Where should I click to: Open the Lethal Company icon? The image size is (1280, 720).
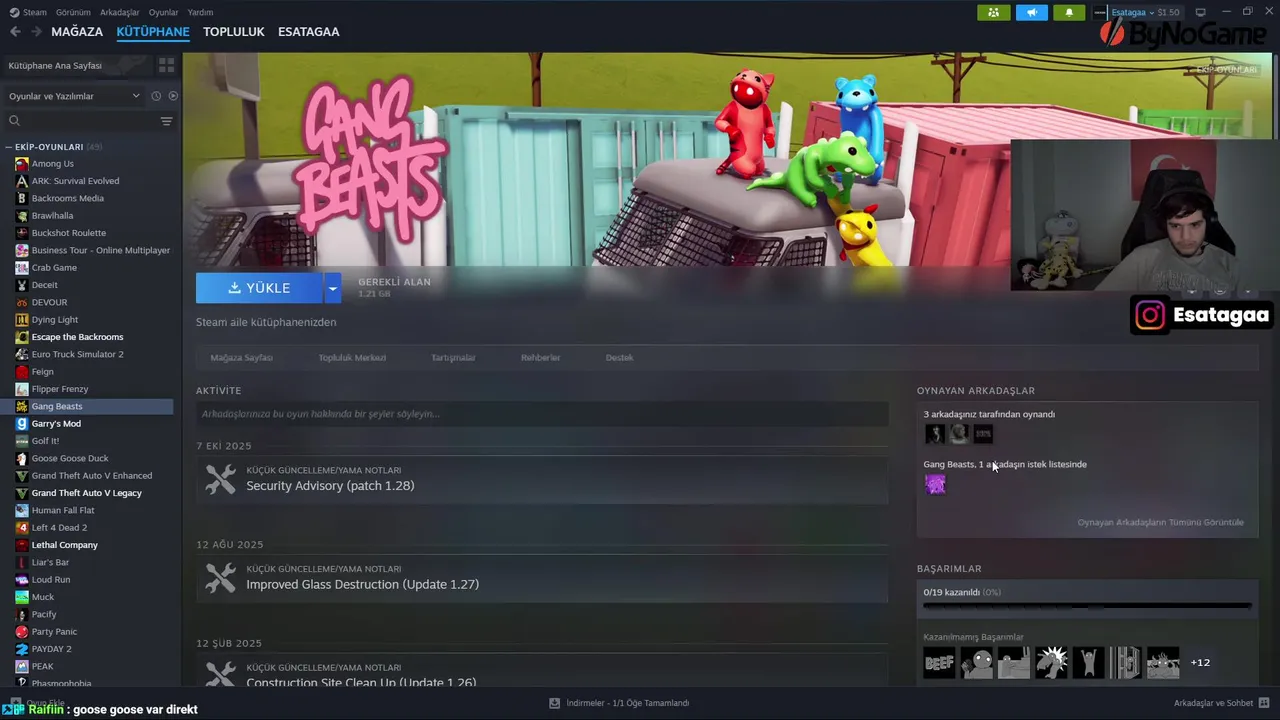pos(22,545)
